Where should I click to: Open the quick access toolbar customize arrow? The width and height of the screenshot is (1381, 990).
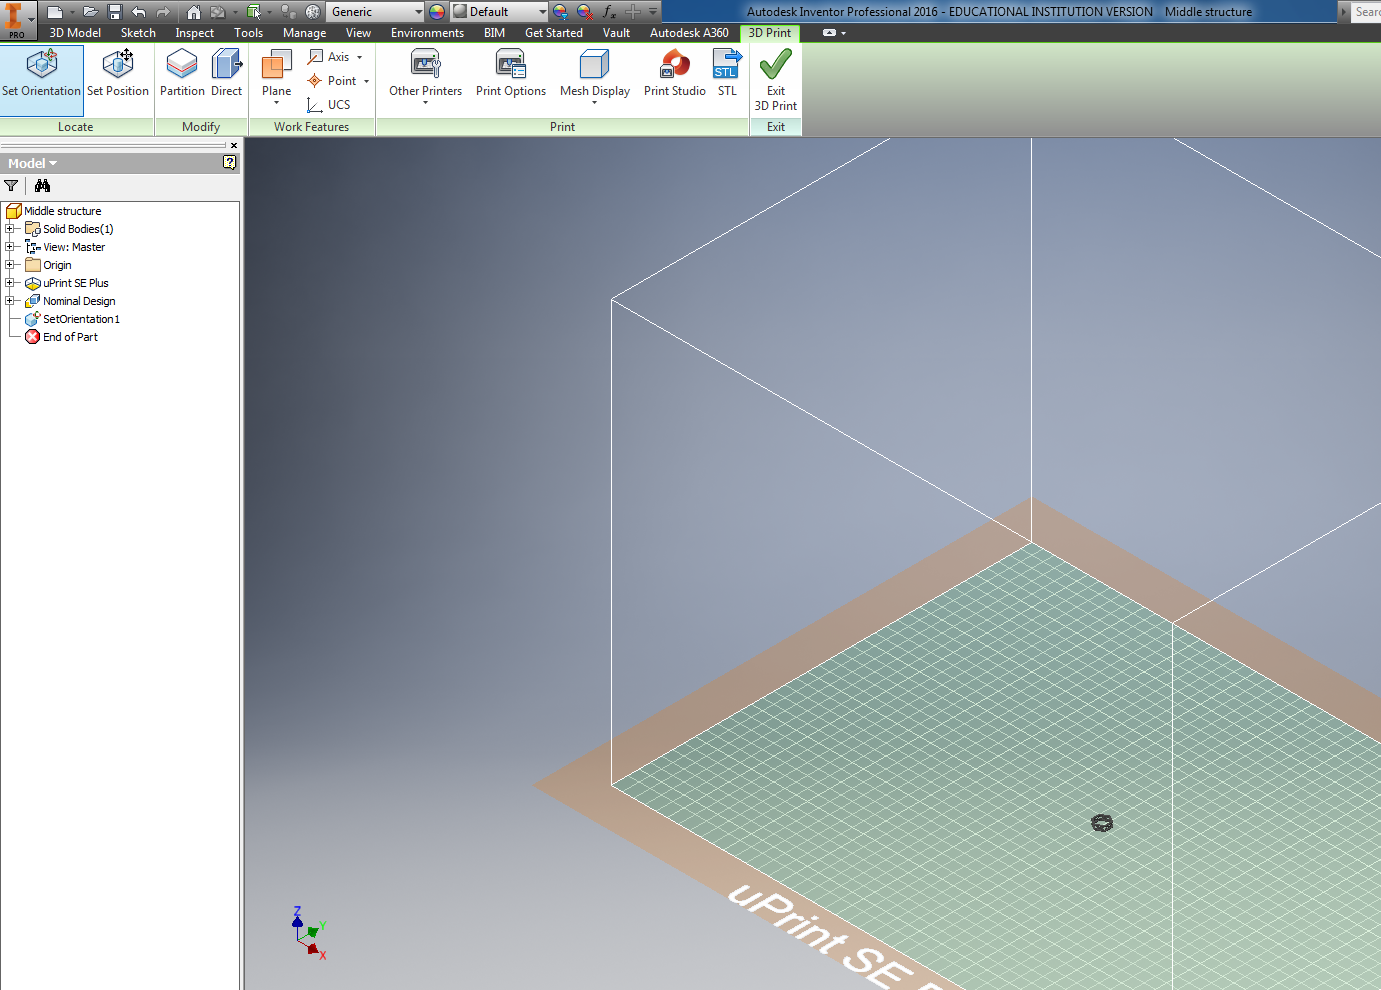point(653,12)
